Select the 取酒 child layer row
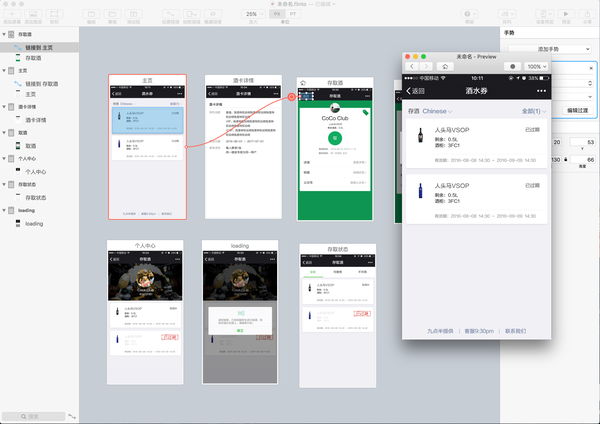 pyautogui.click(x=39, y=146)
